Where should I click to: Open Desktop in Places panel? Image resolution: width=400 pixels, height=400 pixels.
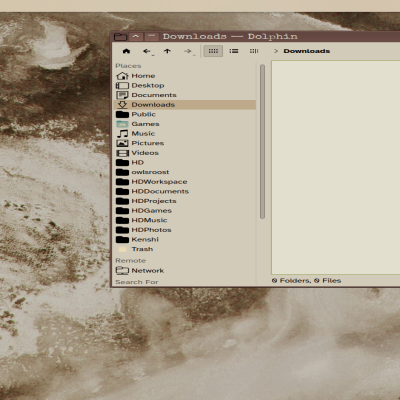[x=185, y=85]
